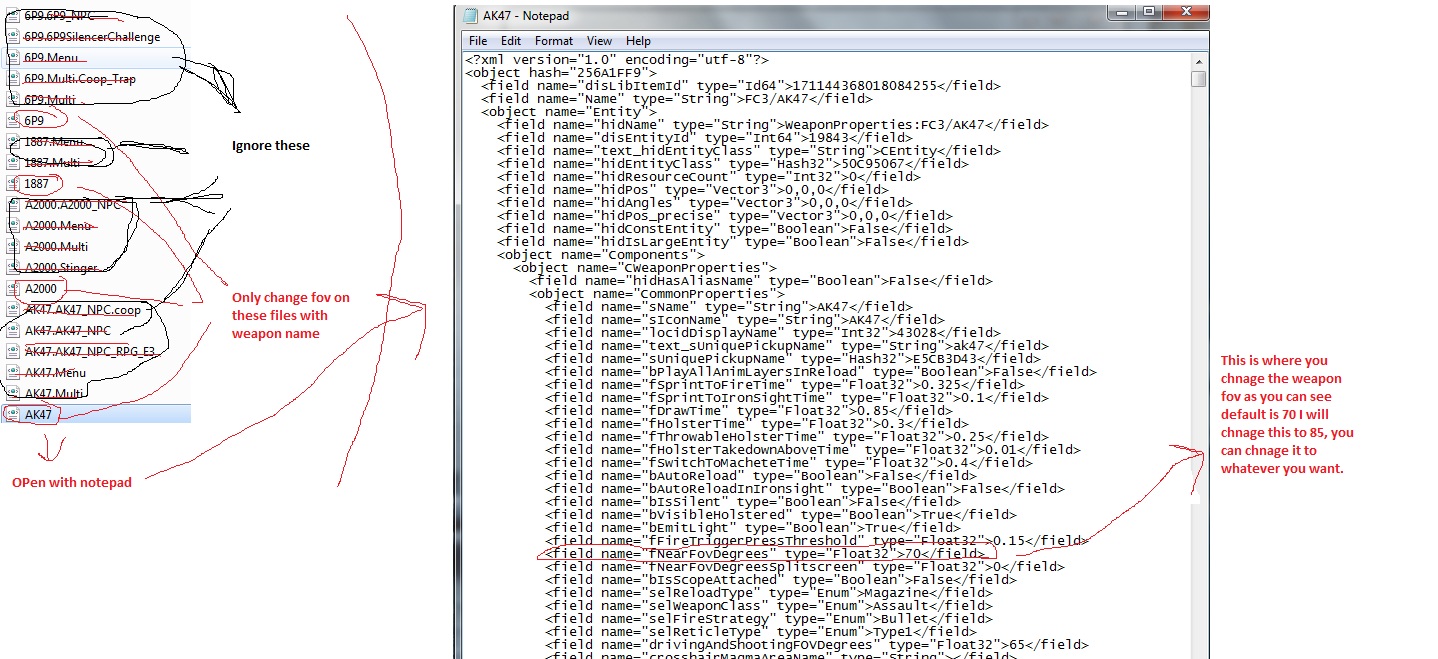Image resolution: width=1438 pixels, height=659 pixels.
Task: Select the A2000.Stinger file
Action: (61, 267)
